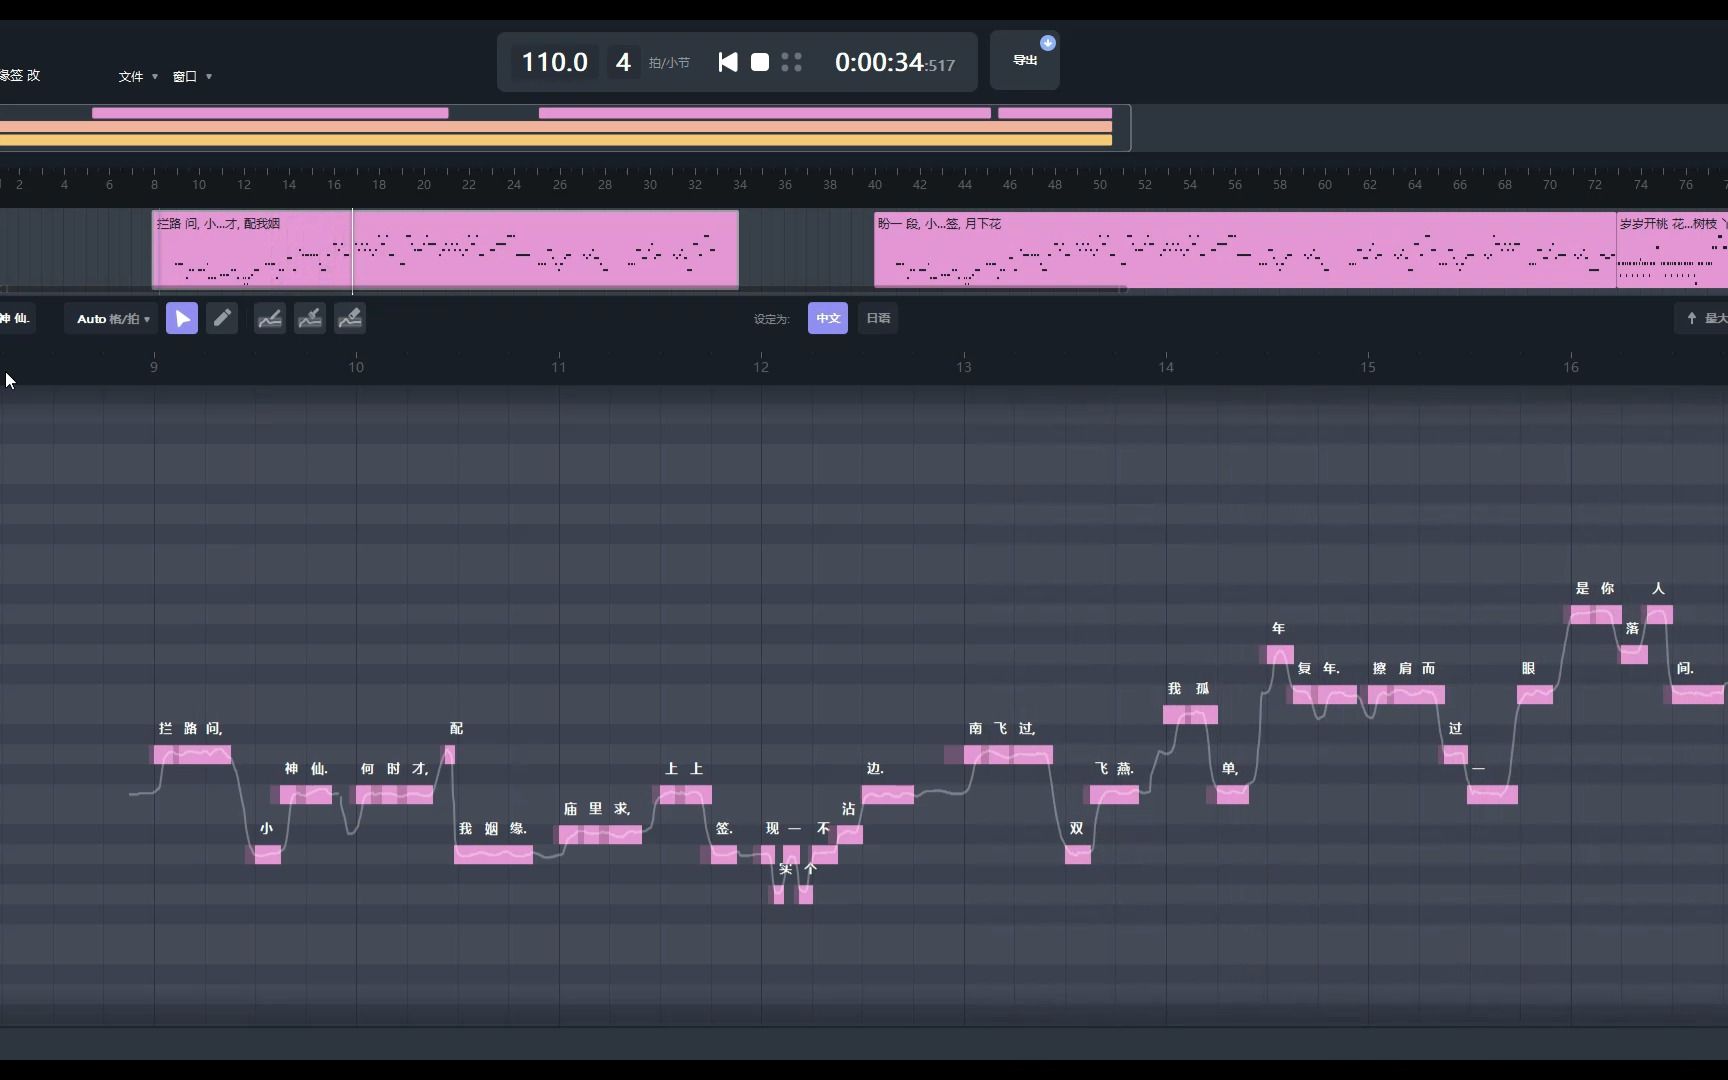The height and width of the screenshot is (1080, 1728).
Task: Select the note with lyric 单,
Action: [1232, 794]
